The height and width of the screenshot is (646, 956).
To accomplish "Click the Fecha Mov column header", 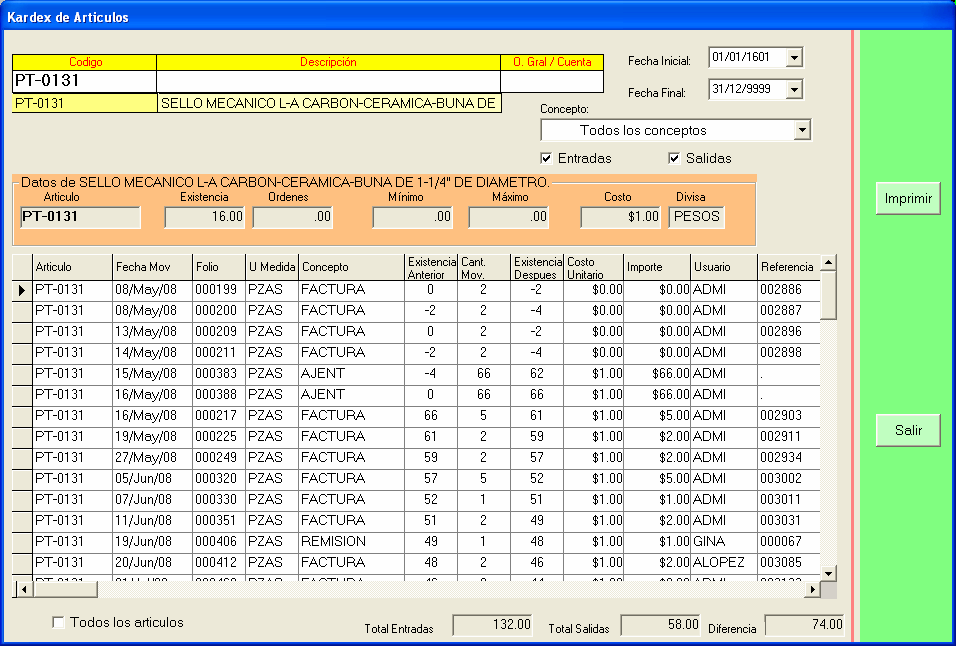I will point(152,267).
